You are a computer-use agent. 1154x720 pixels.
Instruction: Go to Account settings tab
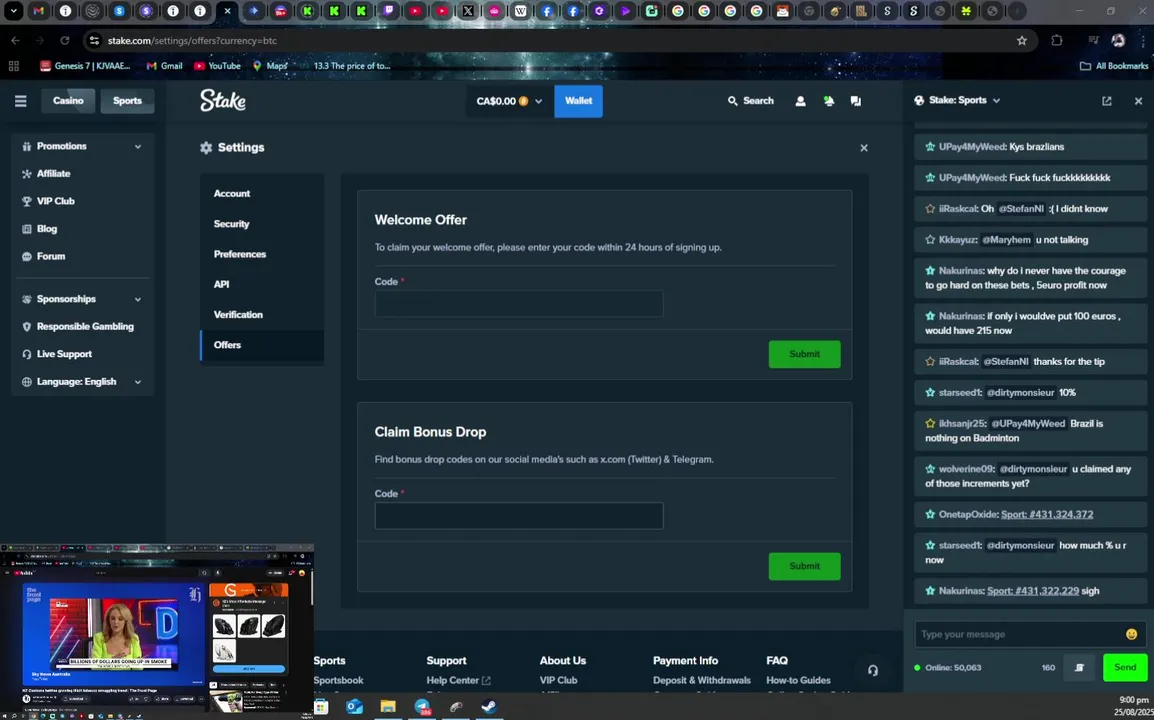262,194
